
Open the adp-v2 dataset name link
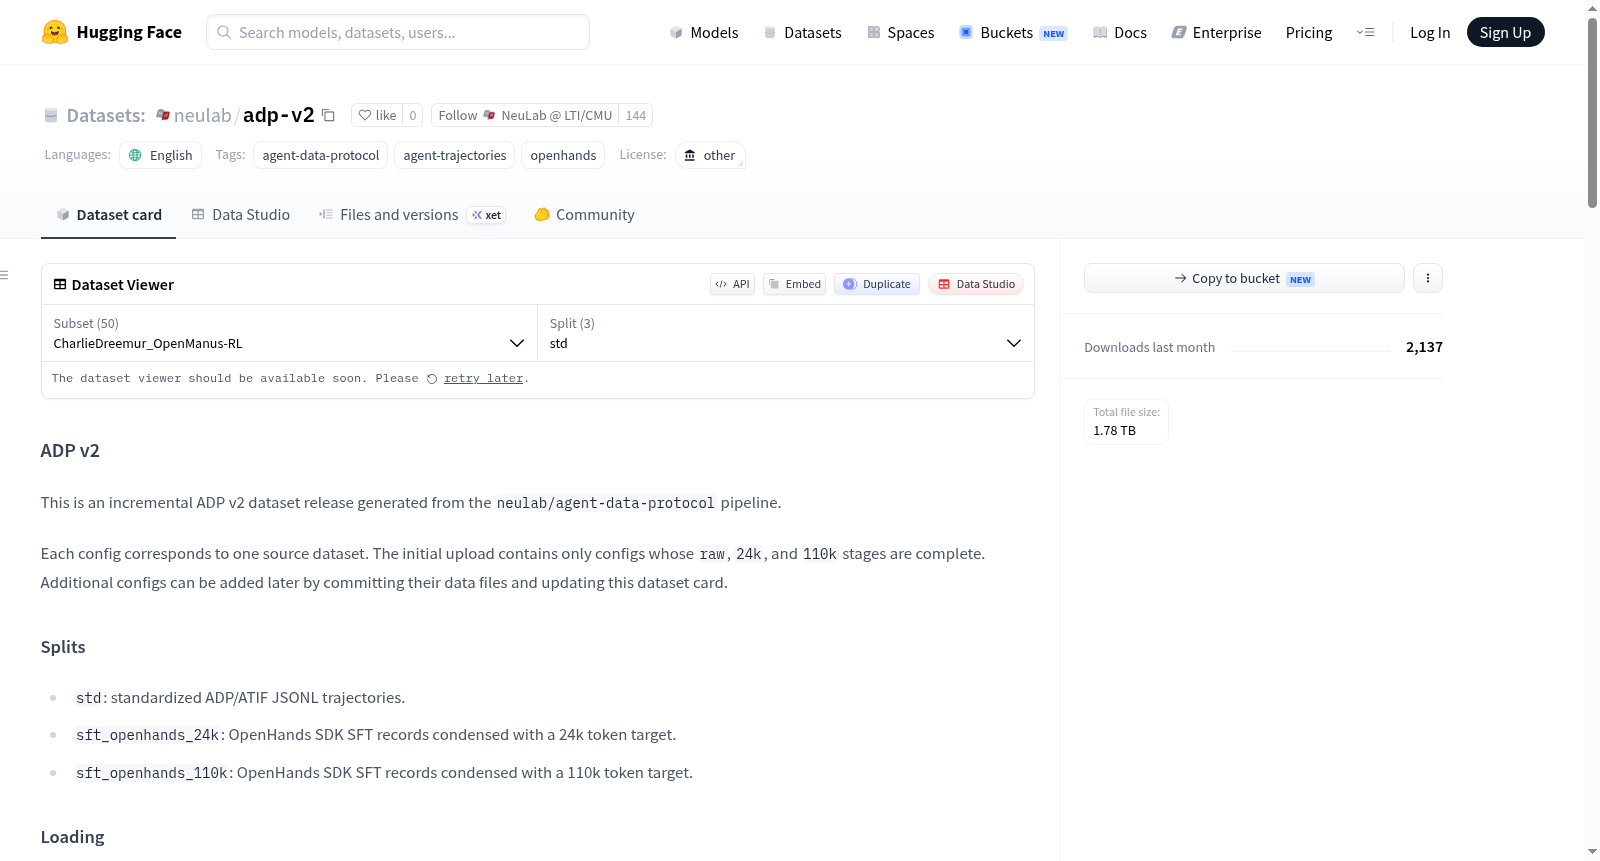[x=279, y=115]
